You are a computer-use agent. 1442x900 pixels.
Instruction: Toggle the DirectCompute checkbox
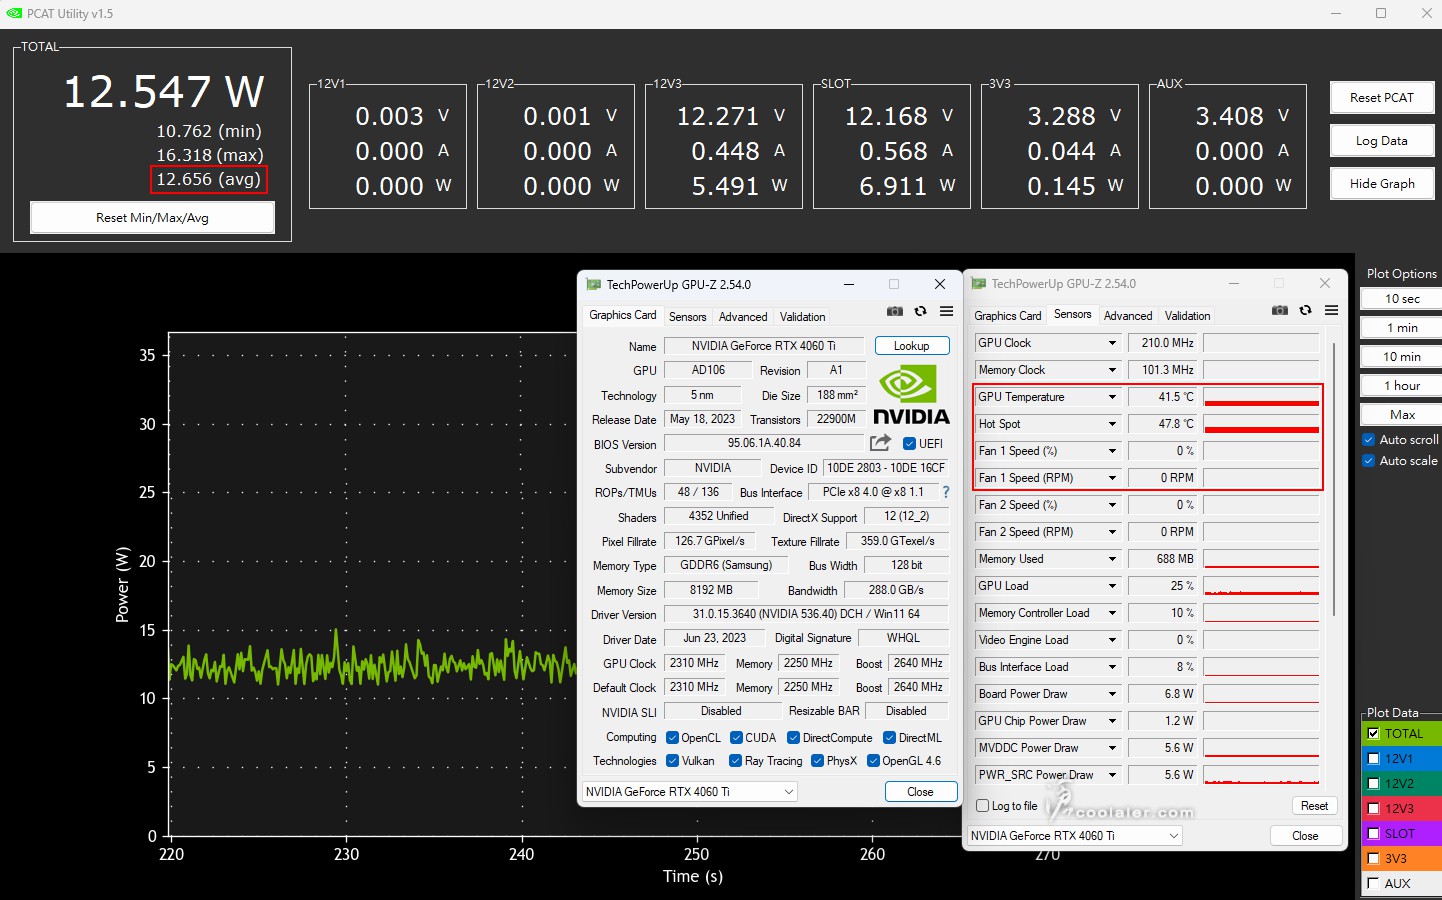pyautogui.click(x=793, y=738)
